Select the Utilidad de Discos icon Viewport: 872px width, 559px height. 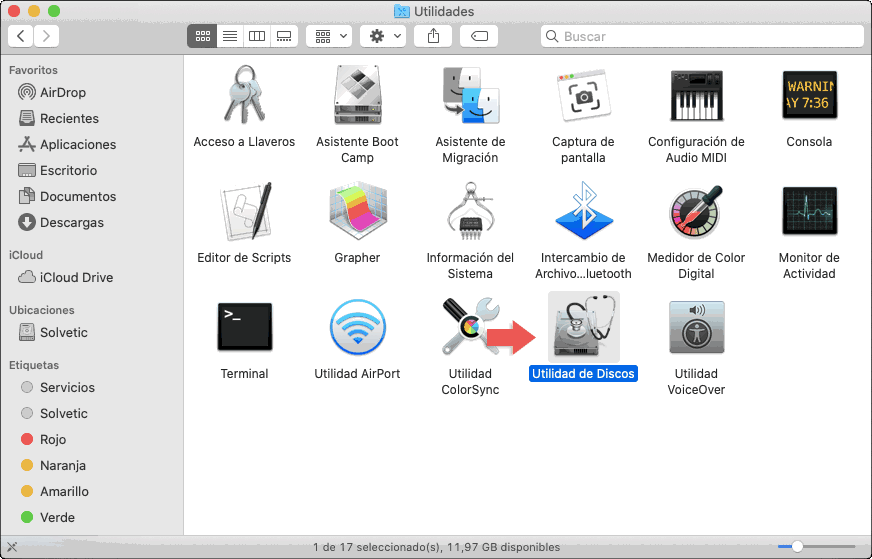click(x=584, y=328)
